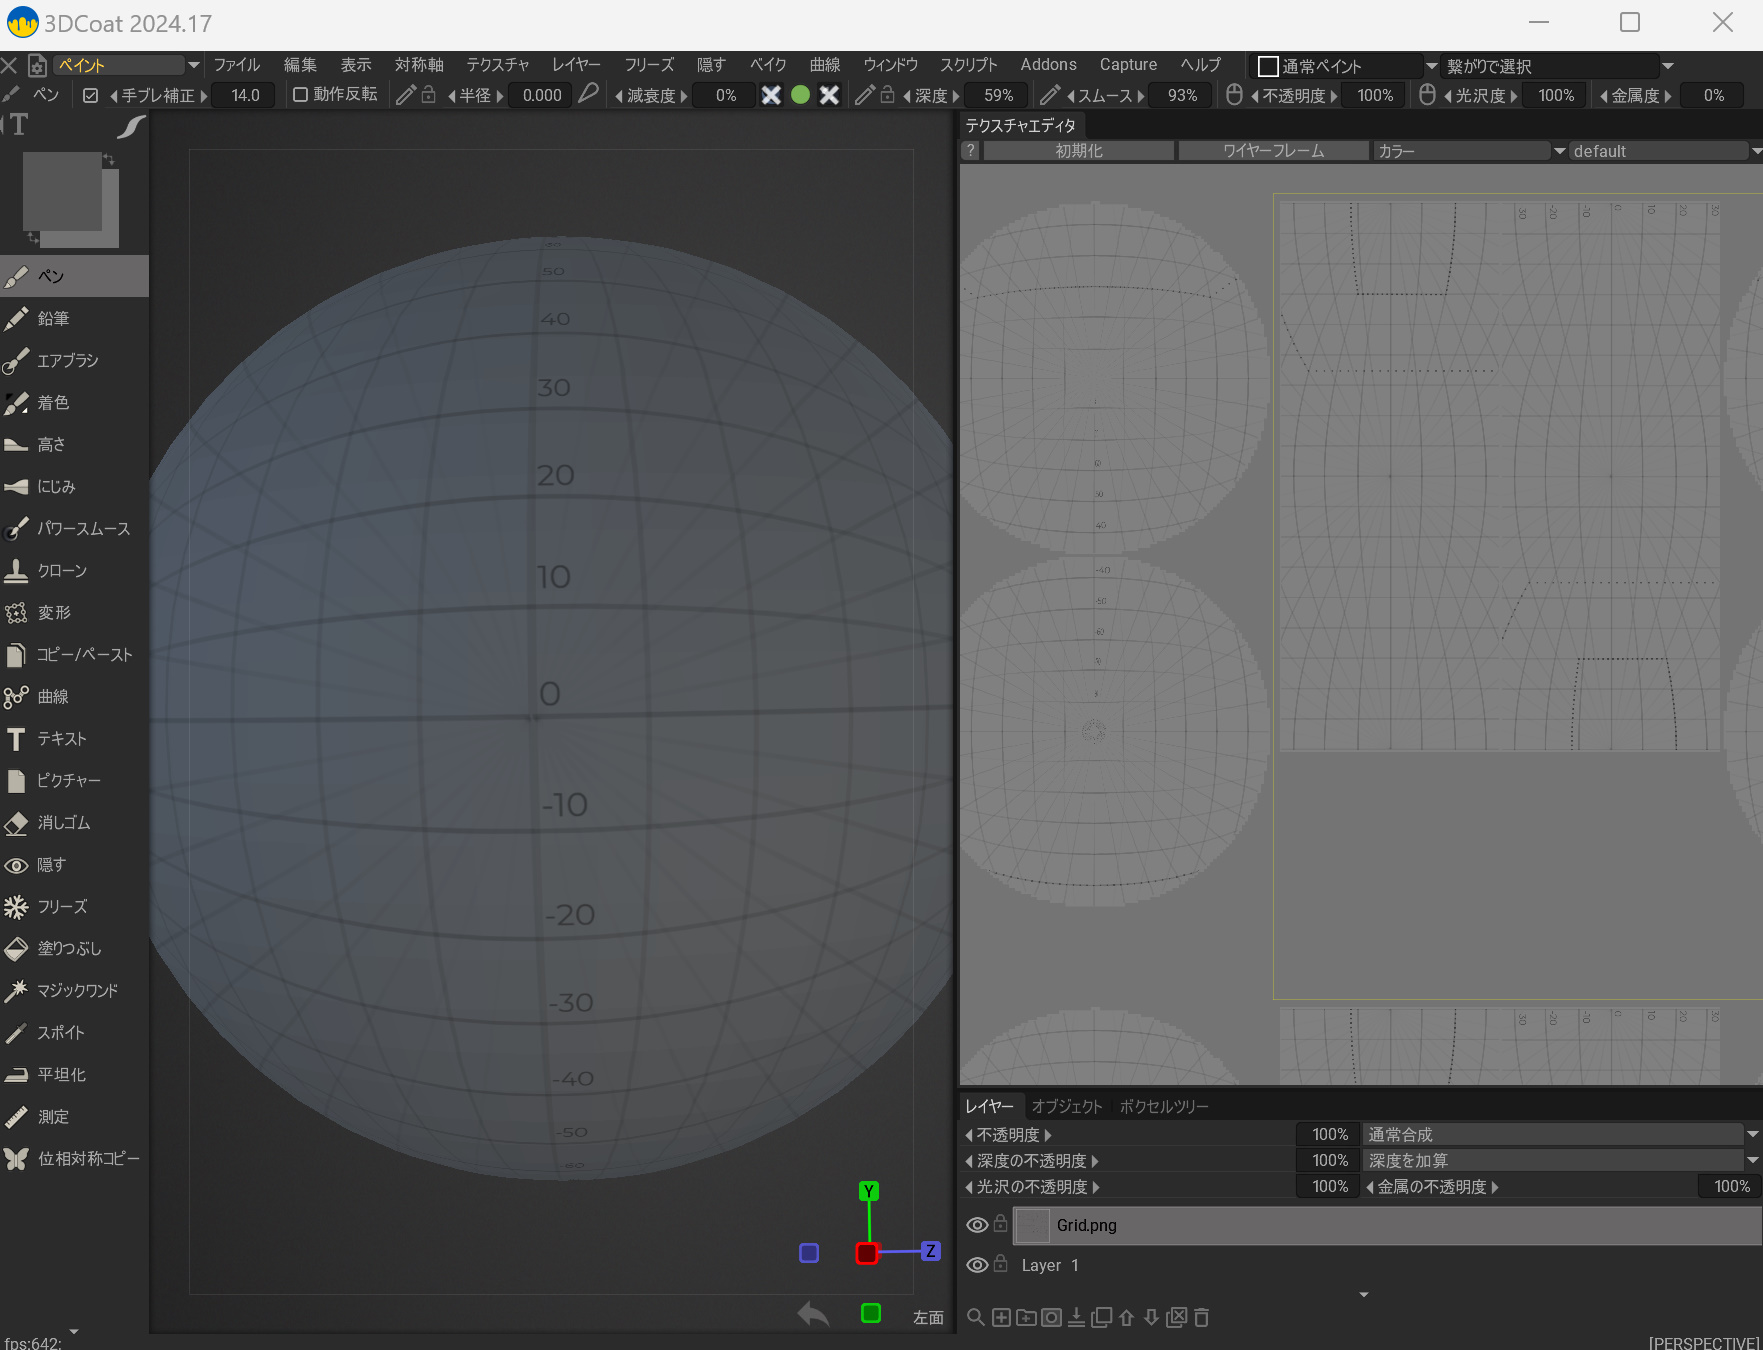Activate the Magic Wand (マジックワンド) tool
This screenshot has width=1763, height=1350.
pyautogui.click(x=77, y=991)
